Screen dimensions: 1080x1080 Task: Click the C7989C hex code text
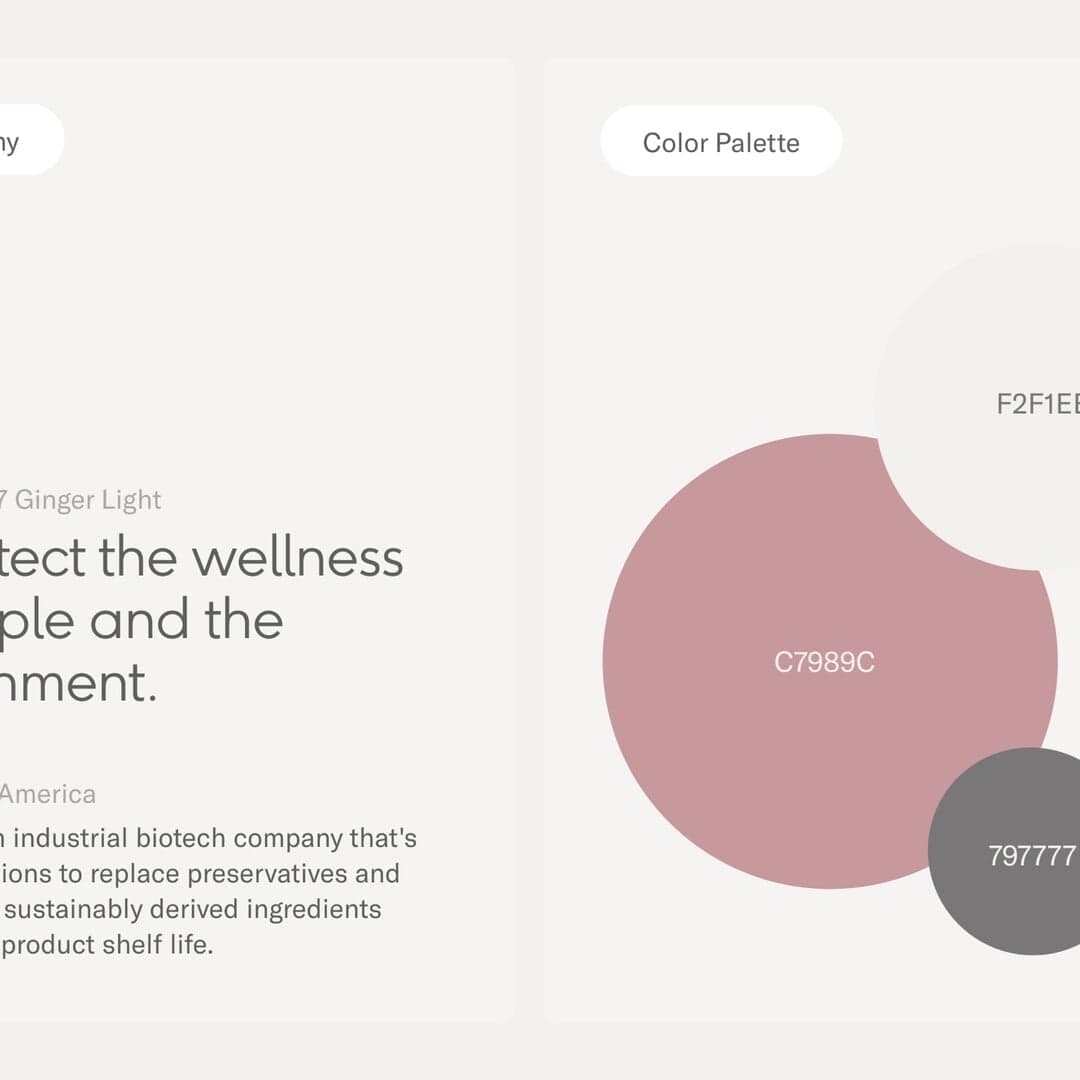click(x=824, y=662)
